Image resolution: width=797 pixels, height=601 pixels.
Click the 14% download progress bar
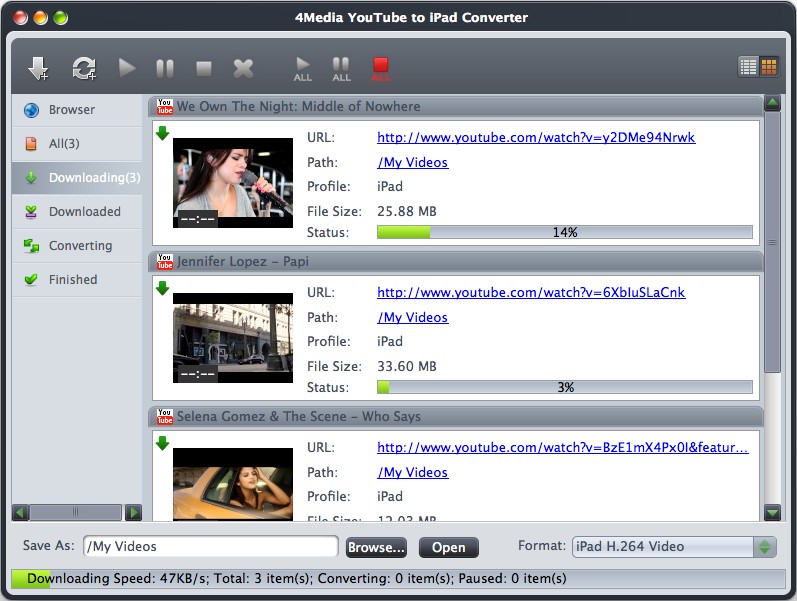[x=564, y=232]
